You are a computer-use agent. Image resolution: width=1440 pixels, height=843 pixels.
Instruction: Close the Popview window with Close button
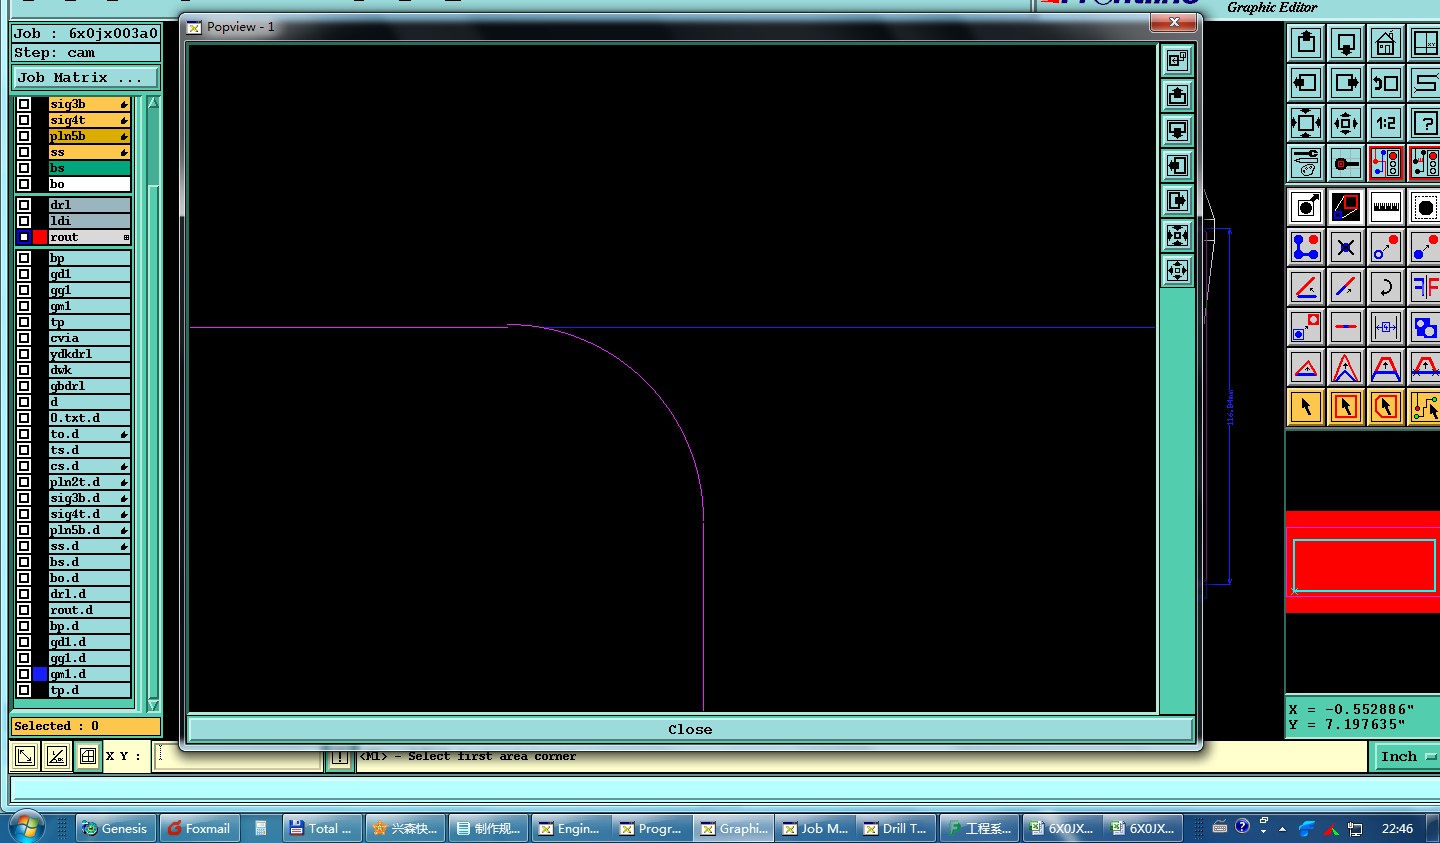point(690,729)
